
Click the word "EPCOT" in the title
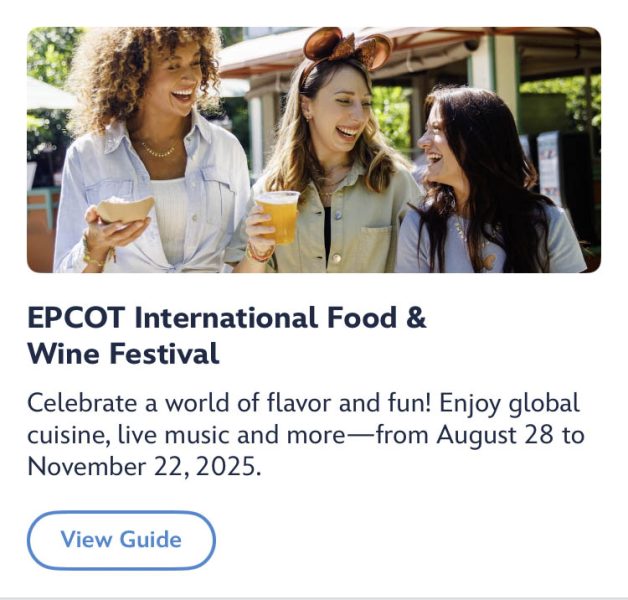pyautogui.click(x=75, y=319)
